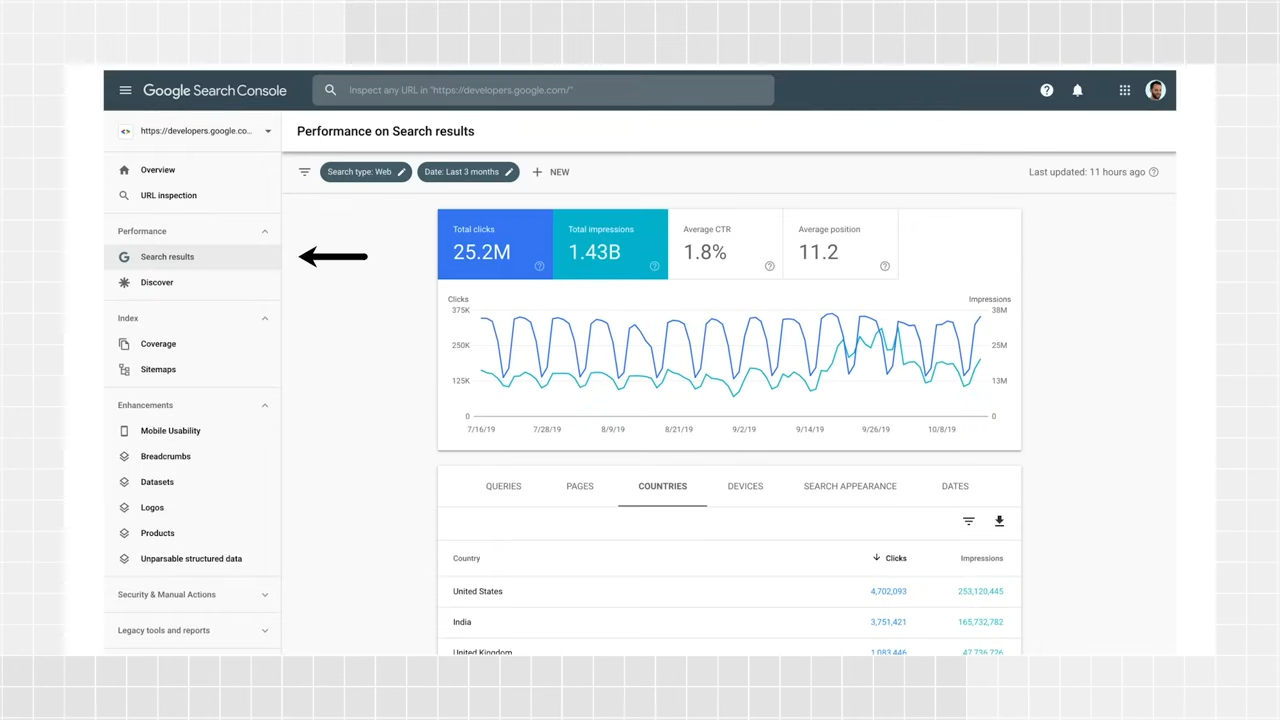Open the hamburger main menu
The image size is (1280, 720).
pos(125,90)
